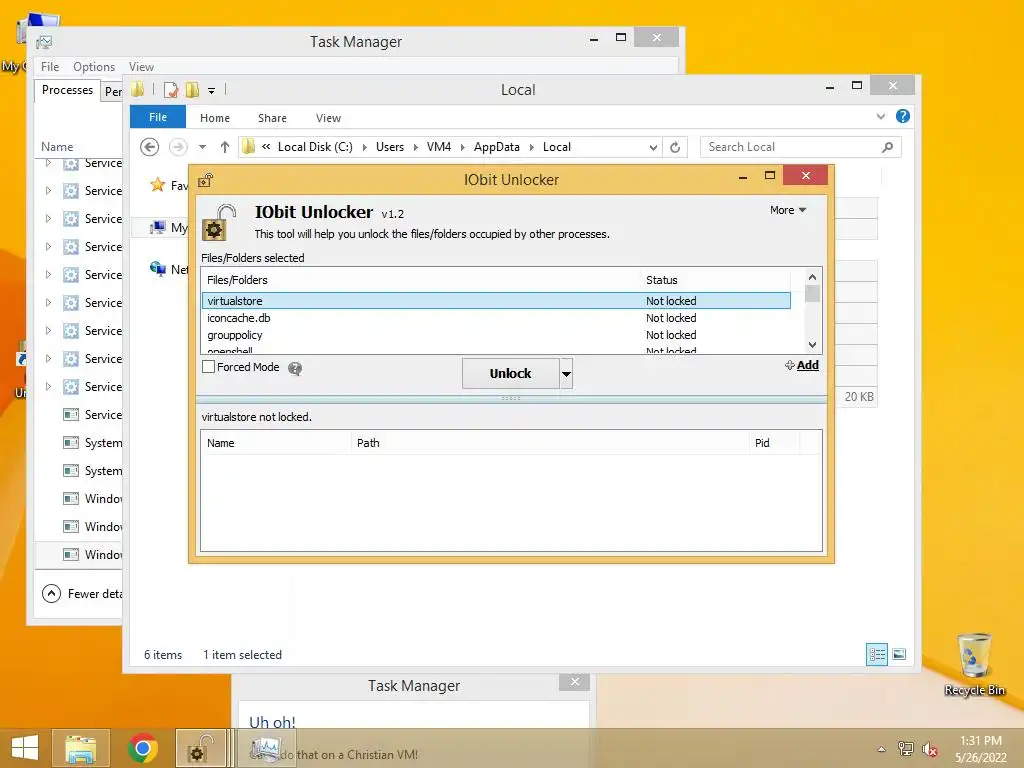Switch to Details view in Explorer

pyautogui.click(x=876, y=654)
